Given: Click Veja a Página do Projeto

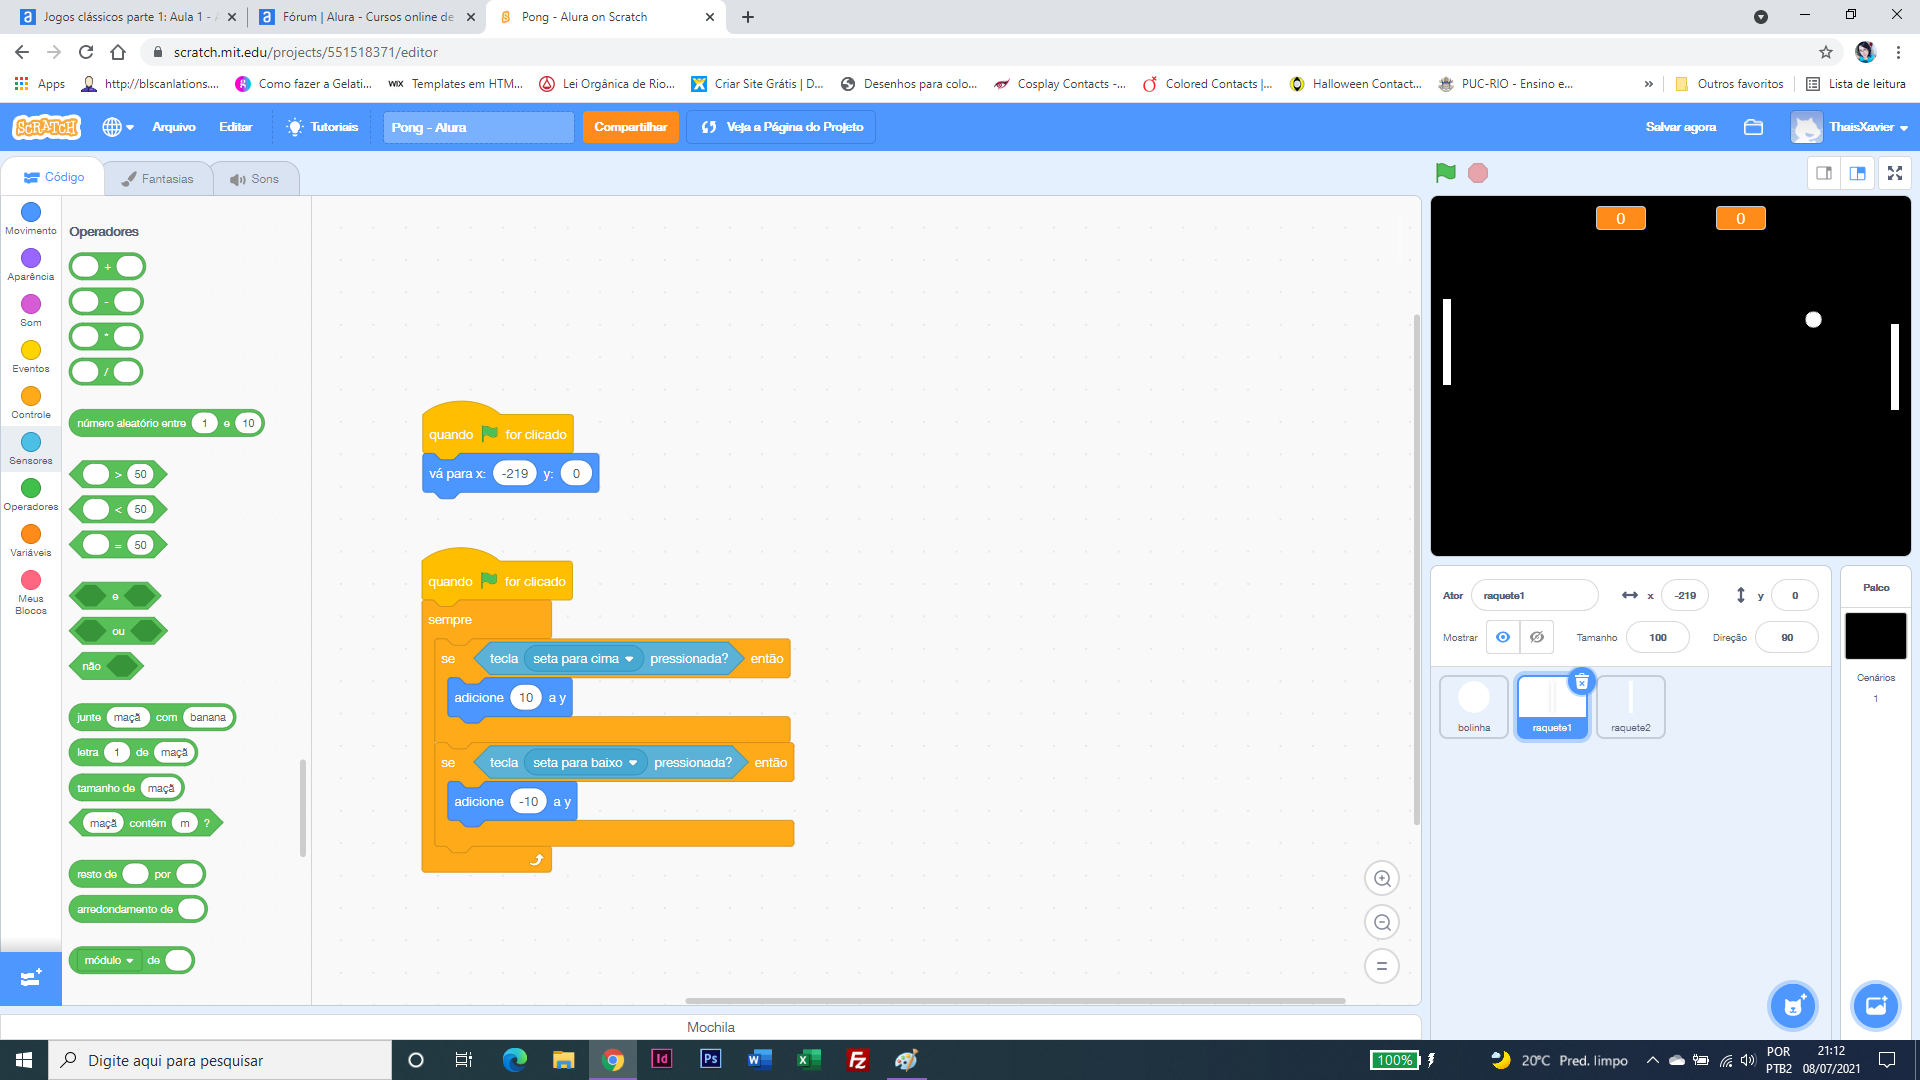Looking at the screenshot, I should [x=781, y=127].
